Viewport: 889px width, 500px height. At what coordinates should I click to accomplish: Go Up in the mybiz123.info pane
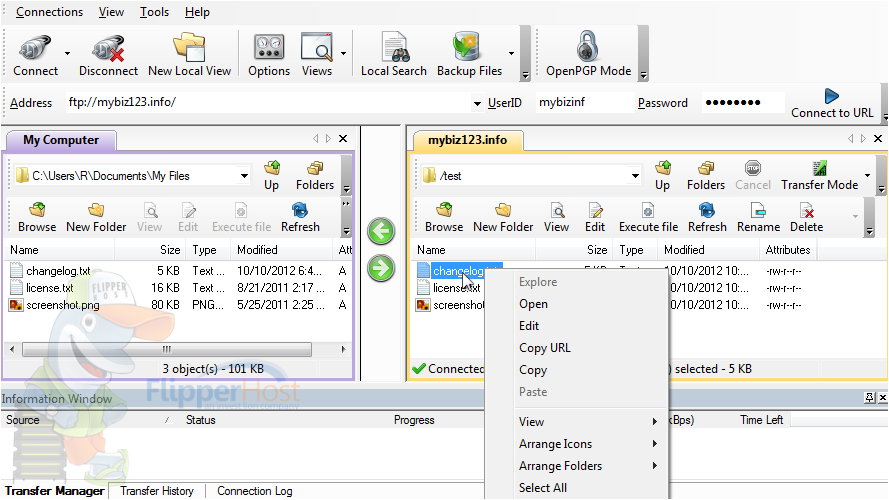click(x=662, y=169)
